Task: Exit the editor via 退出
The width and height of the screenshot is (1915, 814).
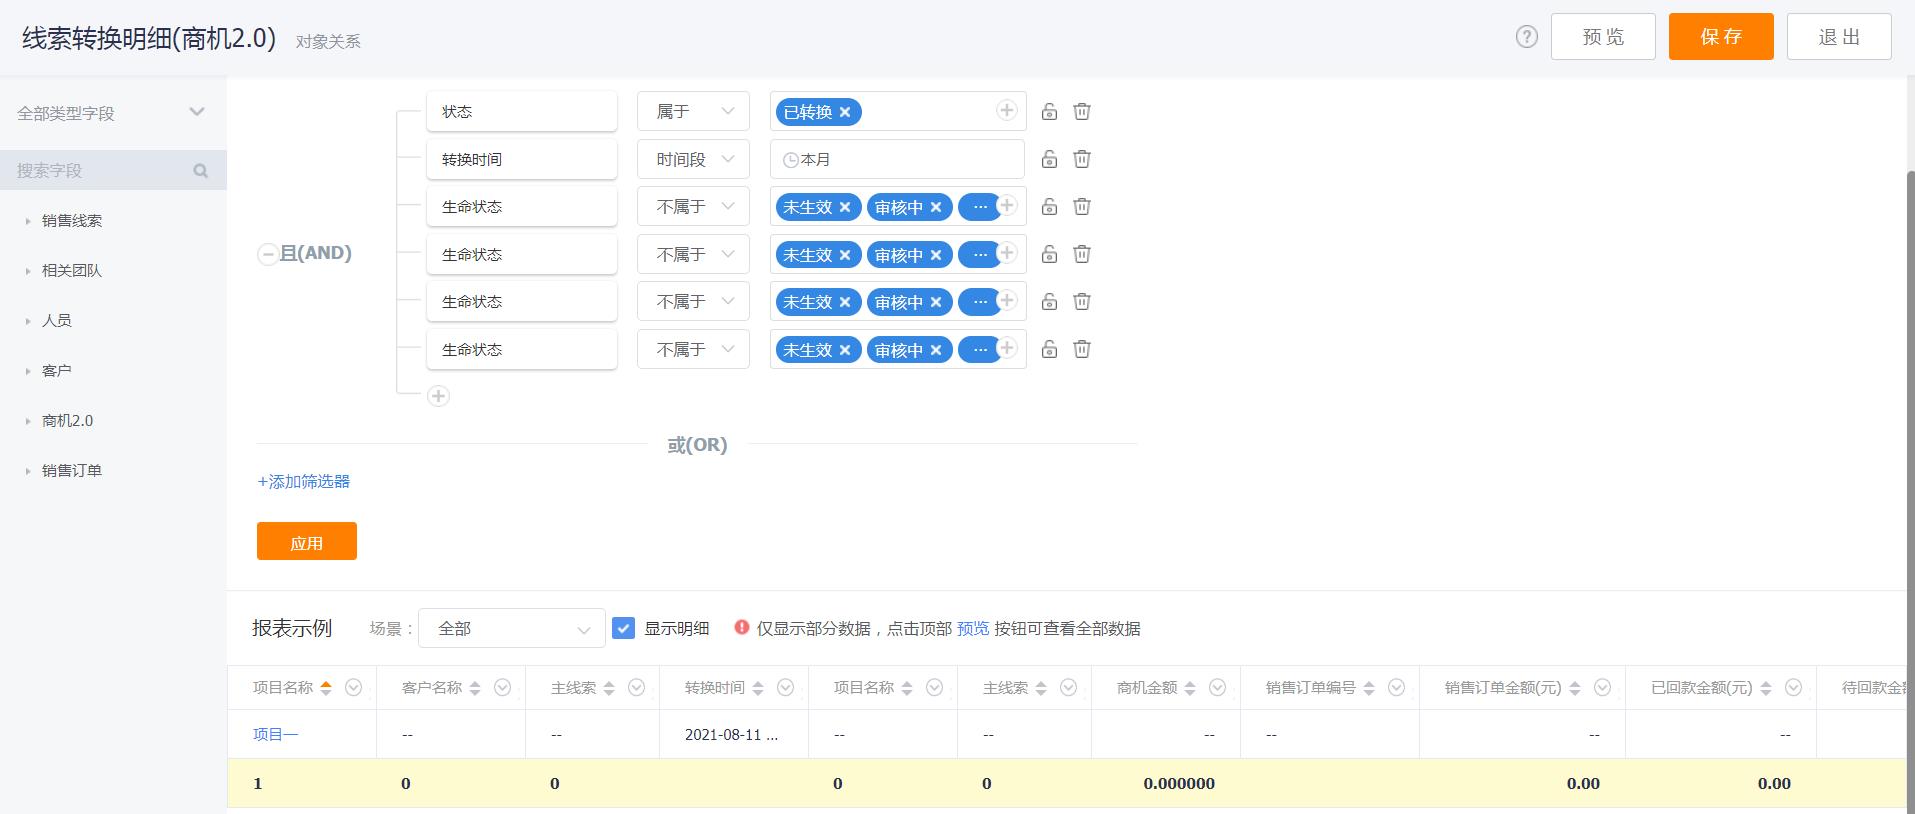Action: [x=1839, y=37]
